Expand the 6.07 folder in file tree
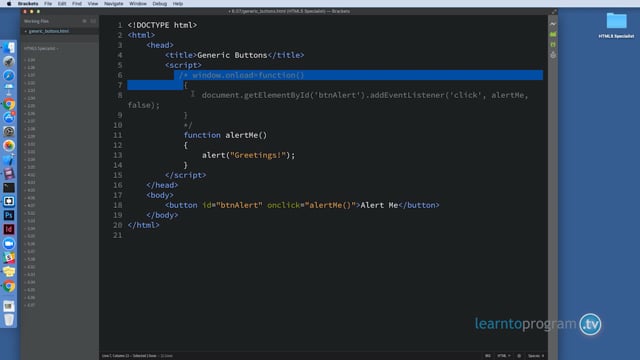Image resolution: width=640 pixels, height=360 pixels. [x=31, y=305]
